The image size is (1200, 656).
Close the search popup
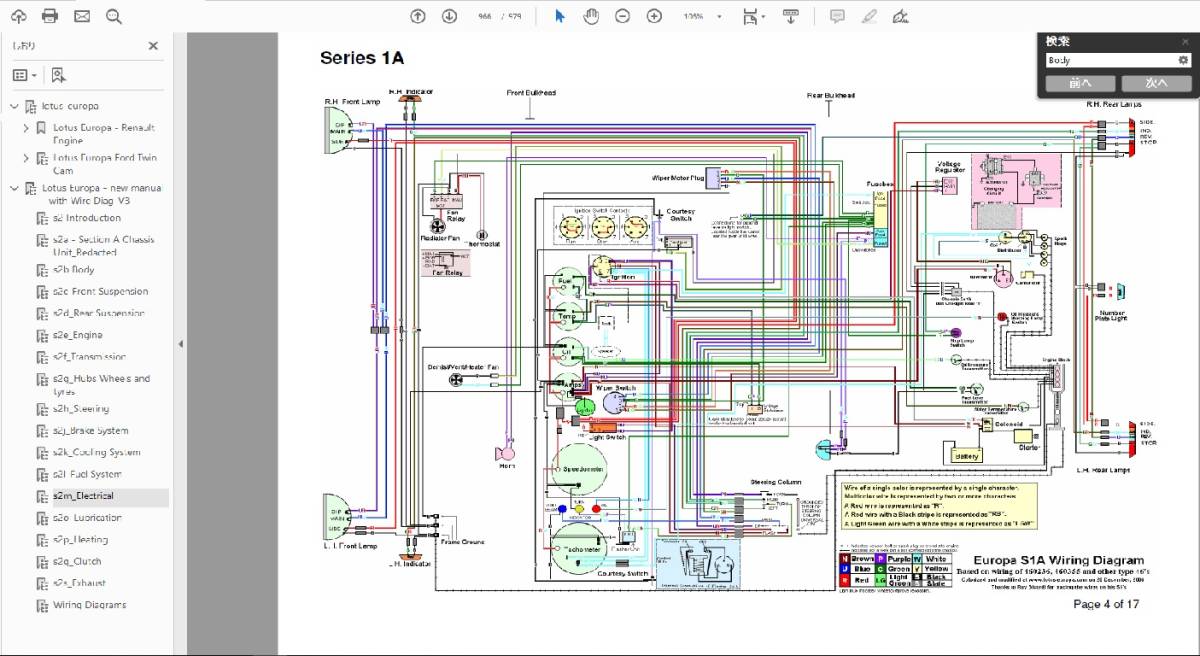[1186, 42]
